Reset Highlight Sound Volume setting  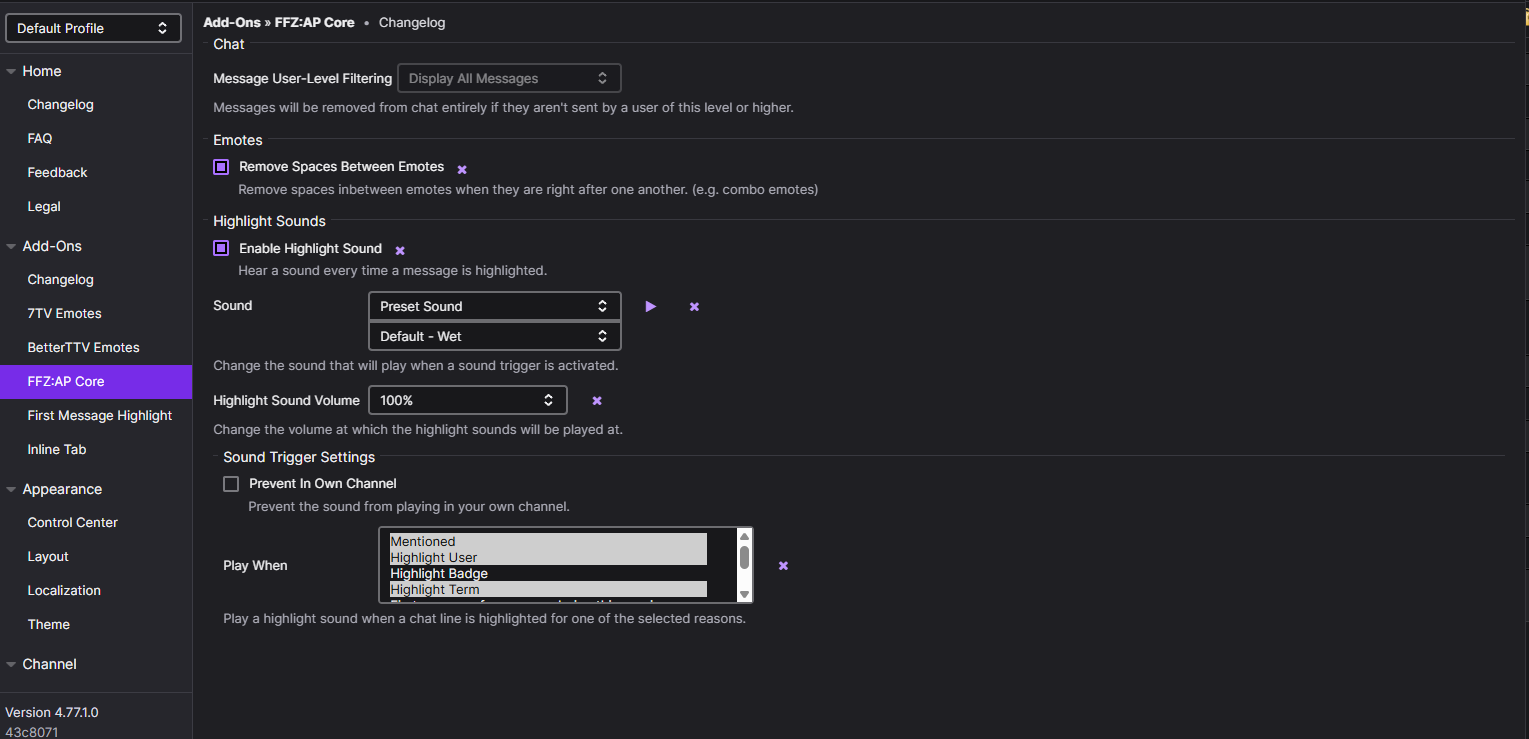coord(597,400)
